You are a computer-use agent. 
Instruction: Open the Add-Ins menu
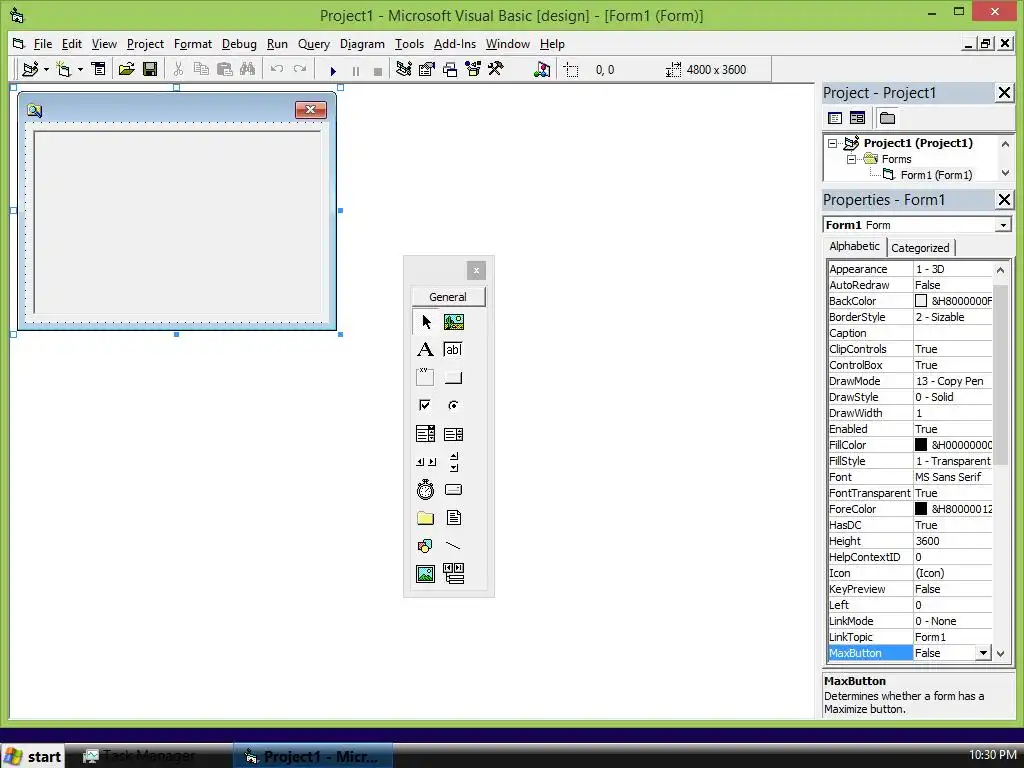tap(455, 44)
